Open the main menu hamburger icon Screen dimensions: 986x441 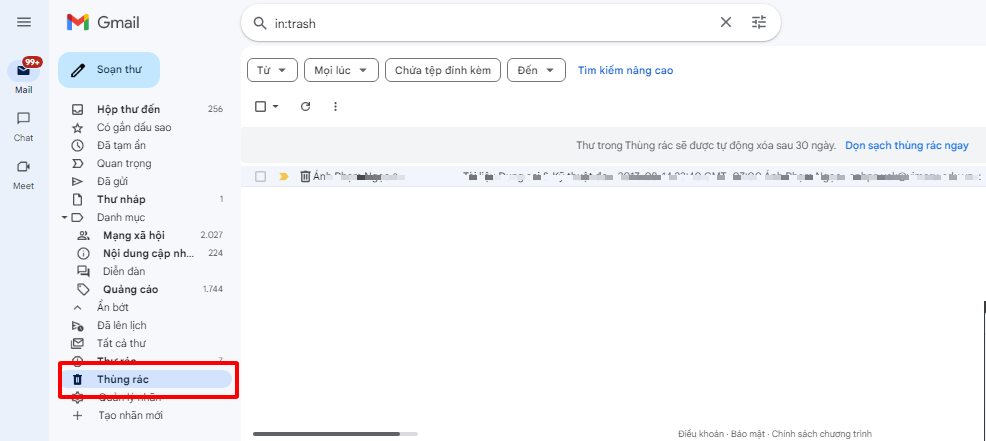point(24,22)
